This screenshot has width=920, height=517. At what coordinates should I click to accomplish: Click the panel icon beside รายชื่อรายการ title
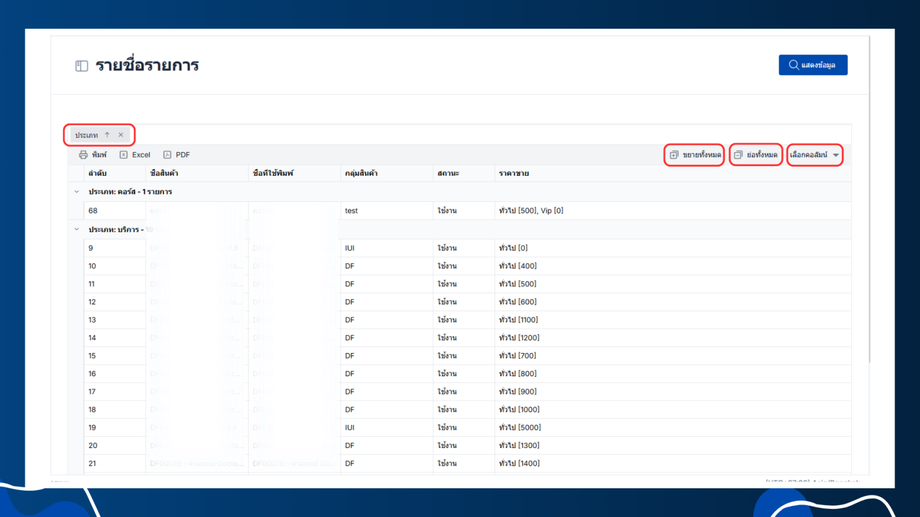pyautogui.click(x=82, y=66)
